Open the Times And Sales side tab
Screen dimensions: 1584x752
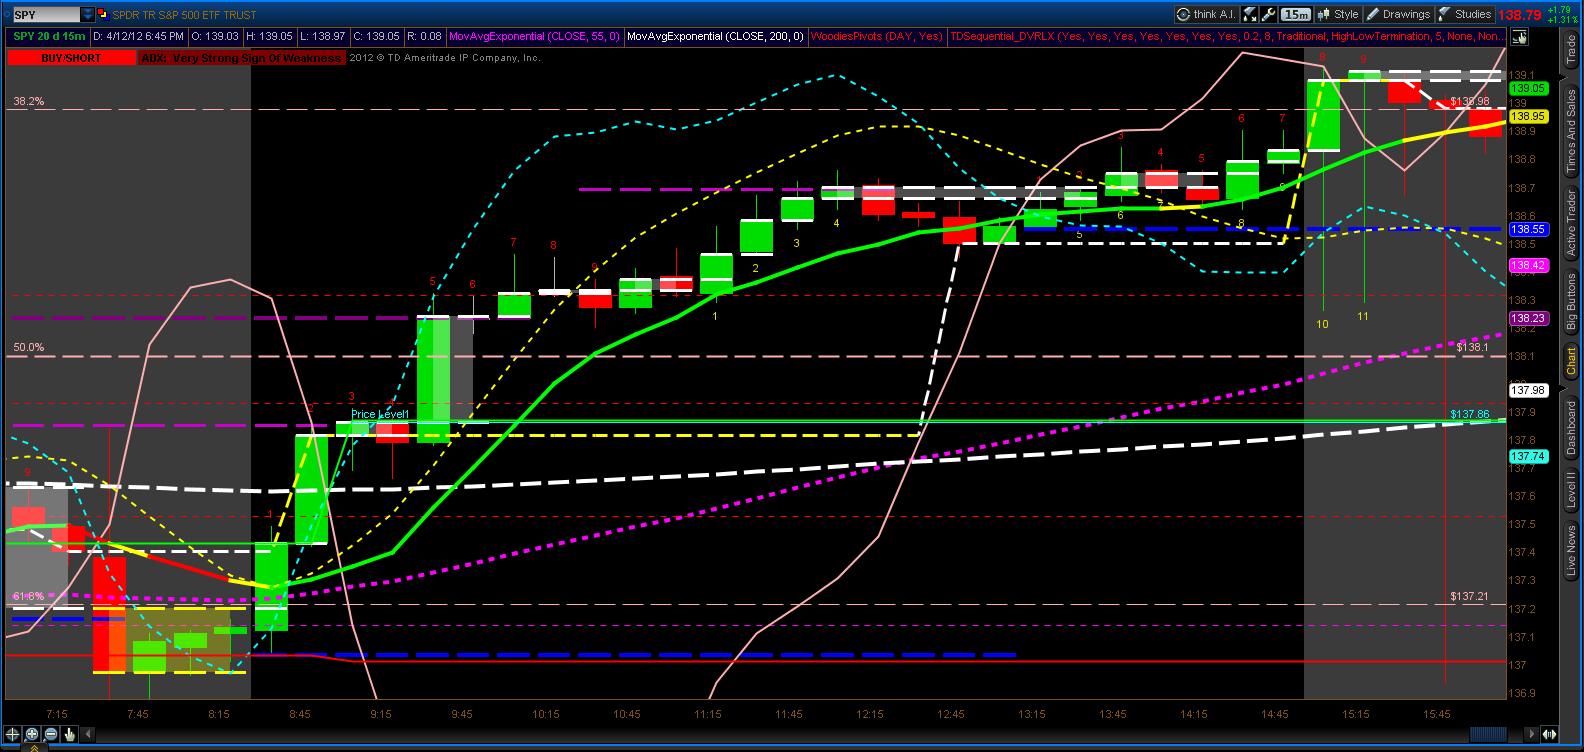1571,130
